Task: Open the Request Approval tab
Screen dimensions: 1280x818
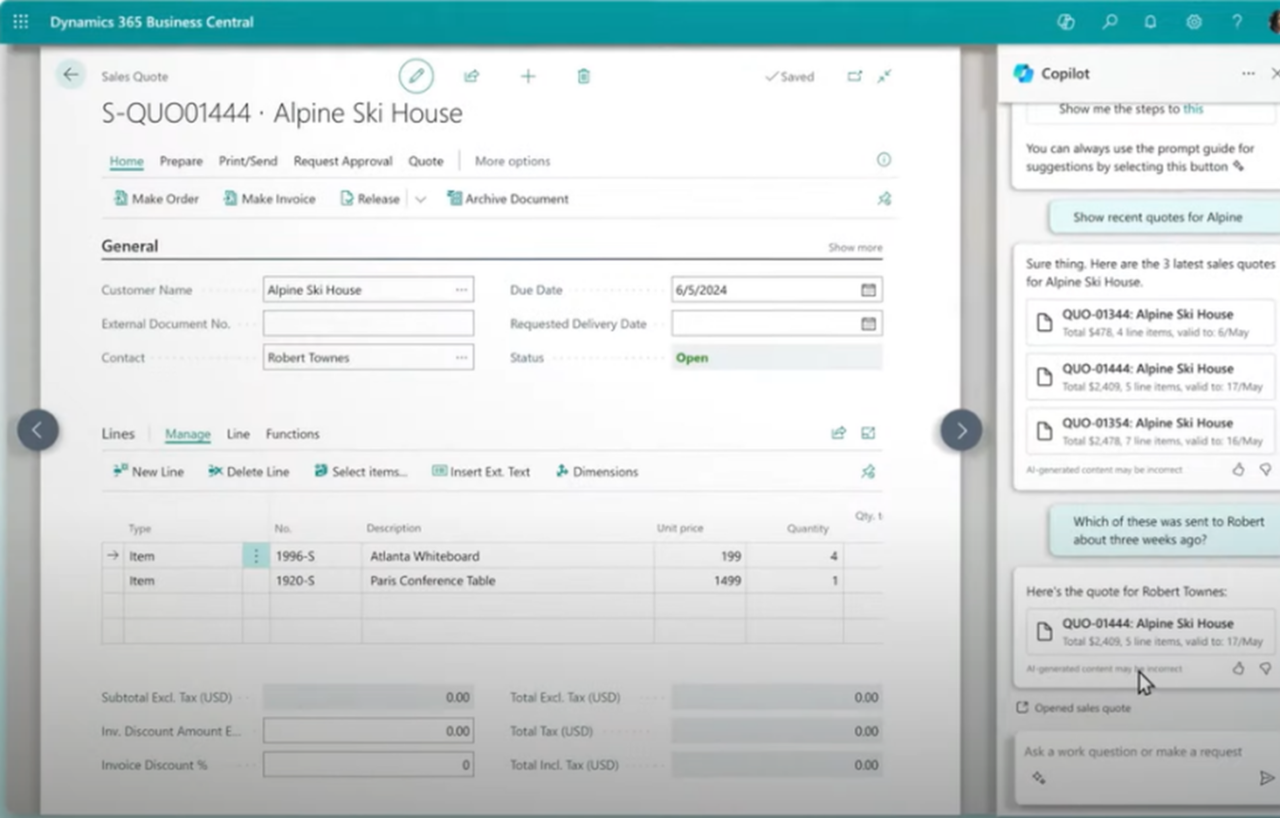Action: click(343, 161)
